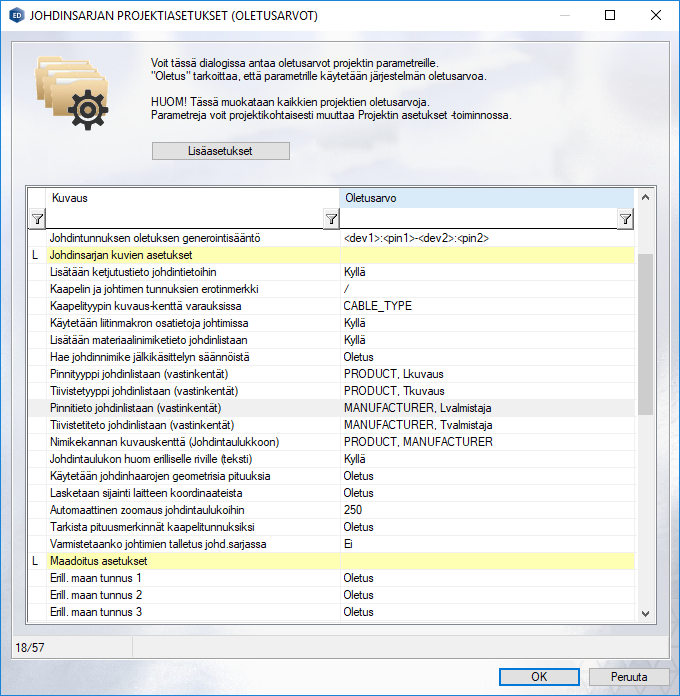
Task: Change the Ei value for Varmistetaanko johtimien talletus
Action: 486,545
